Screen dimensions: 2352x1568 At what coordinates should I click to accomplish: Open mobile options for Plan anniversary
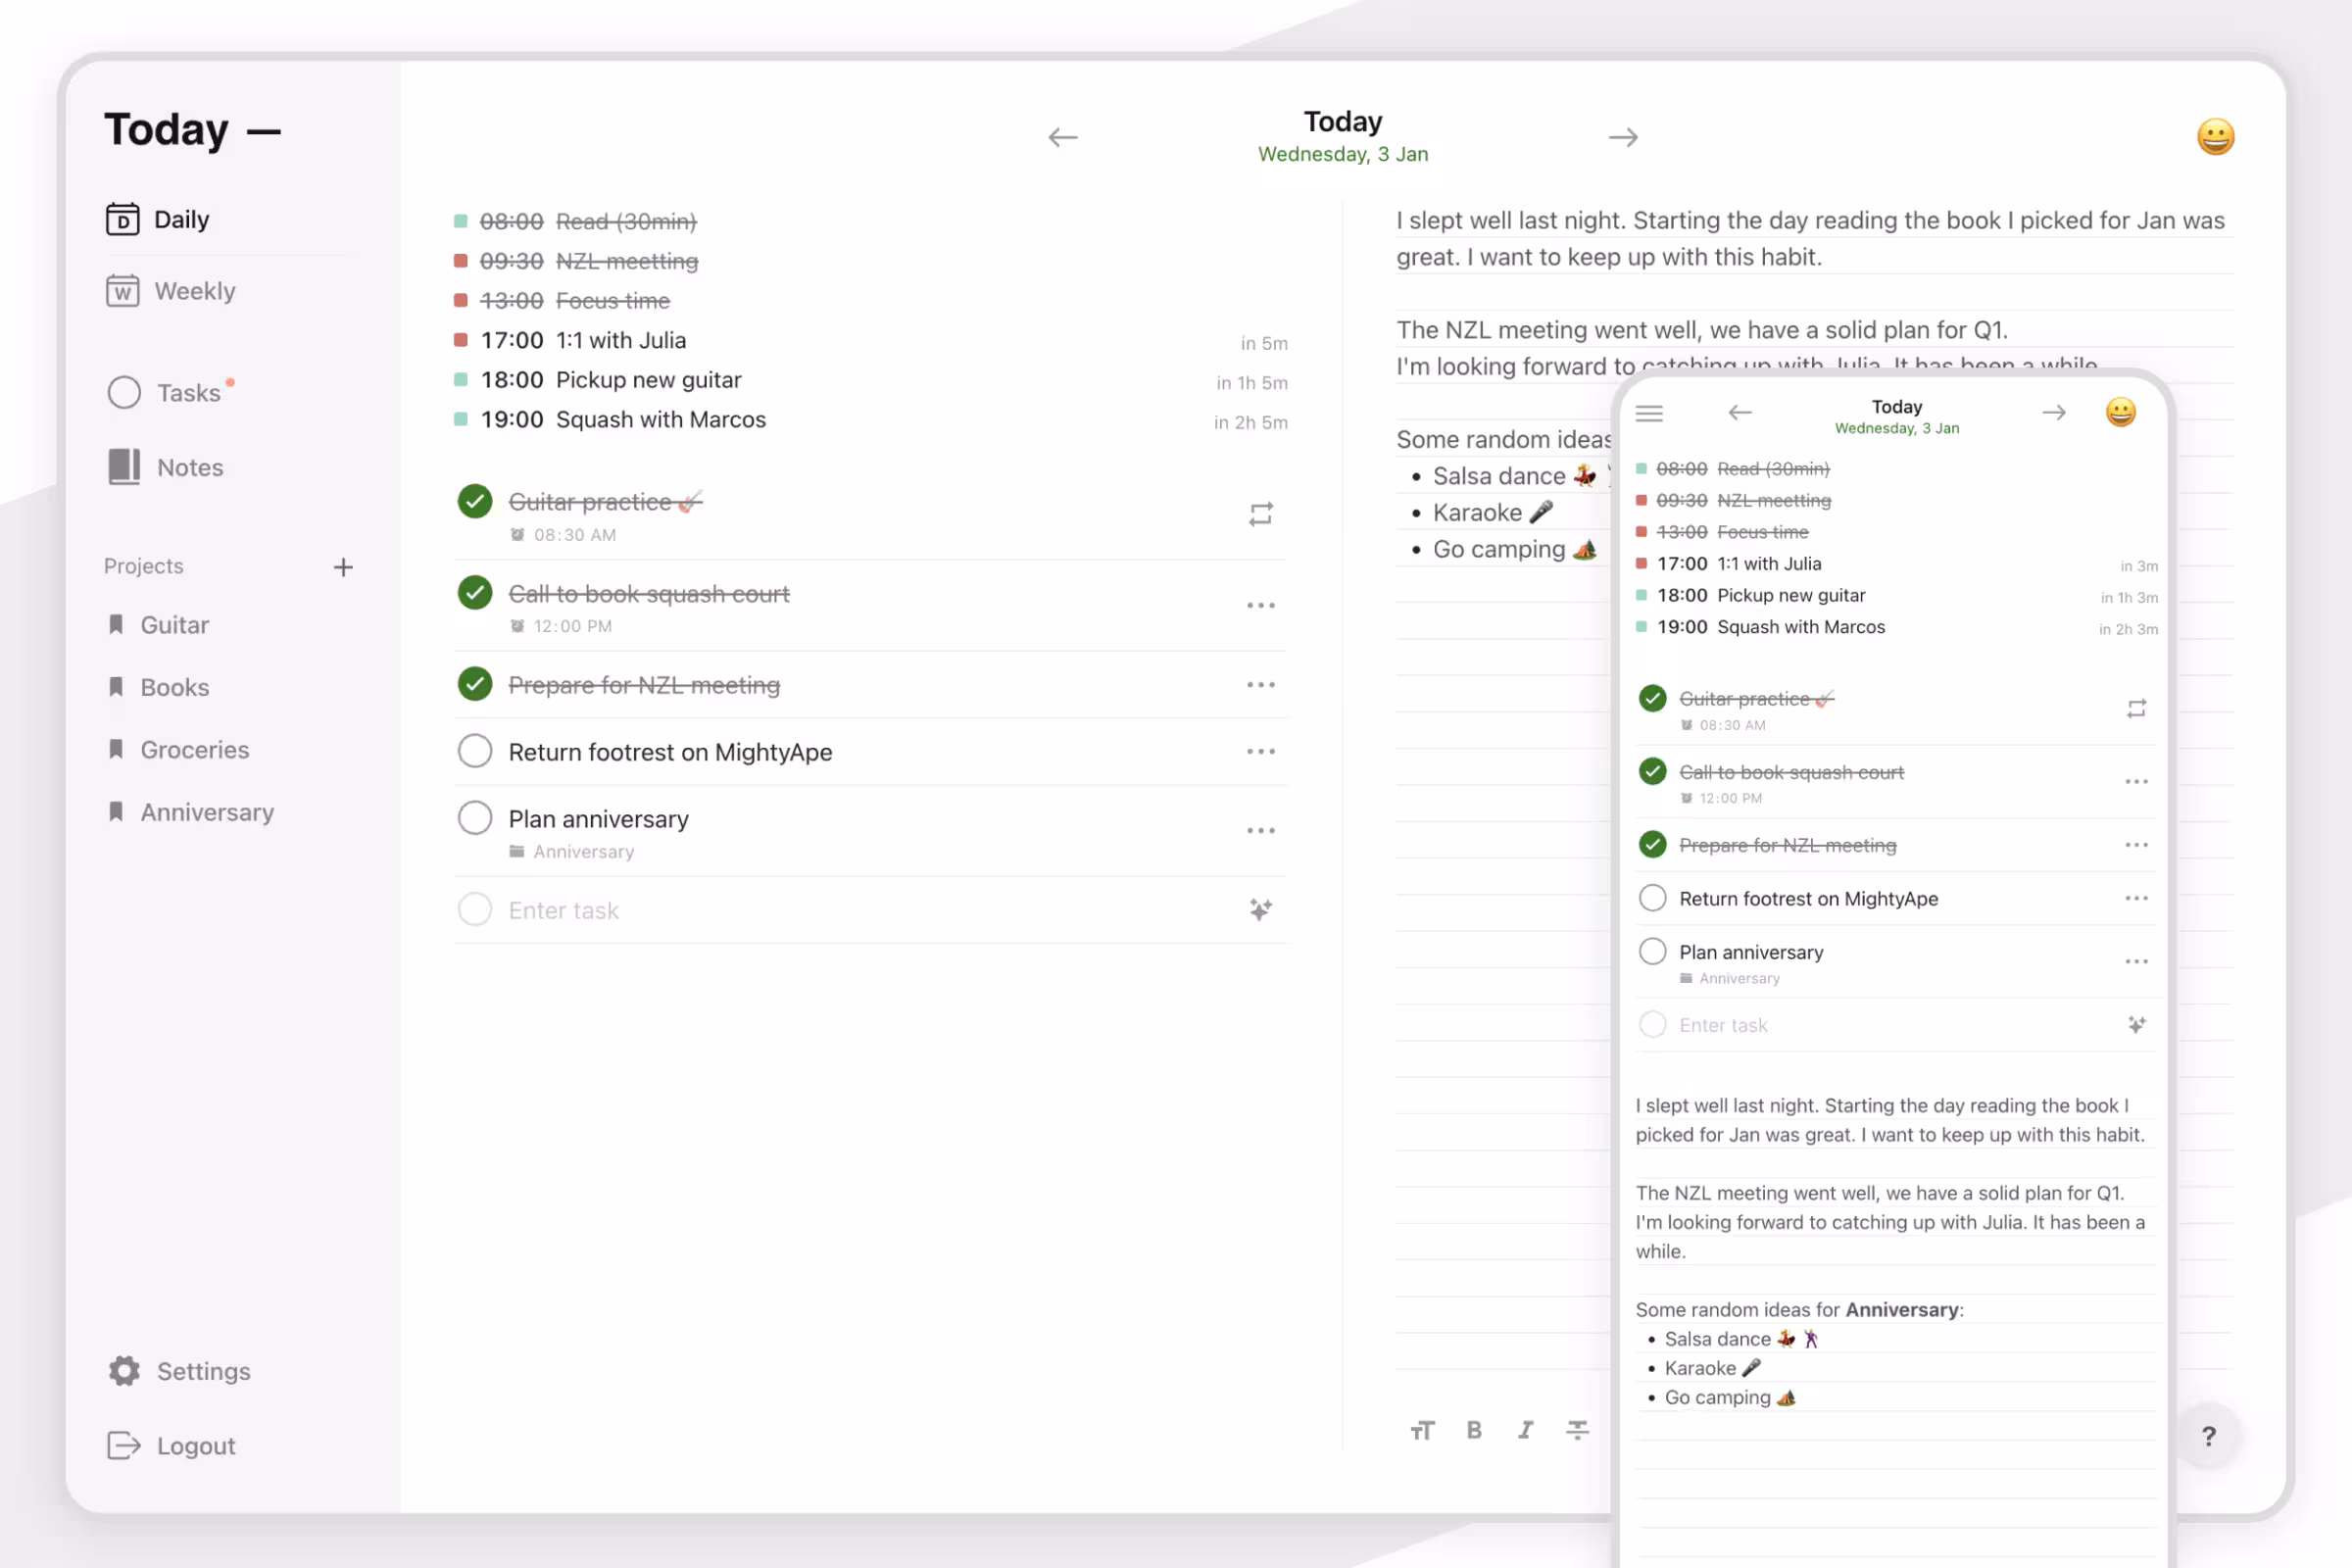(x=2136, y=961)
